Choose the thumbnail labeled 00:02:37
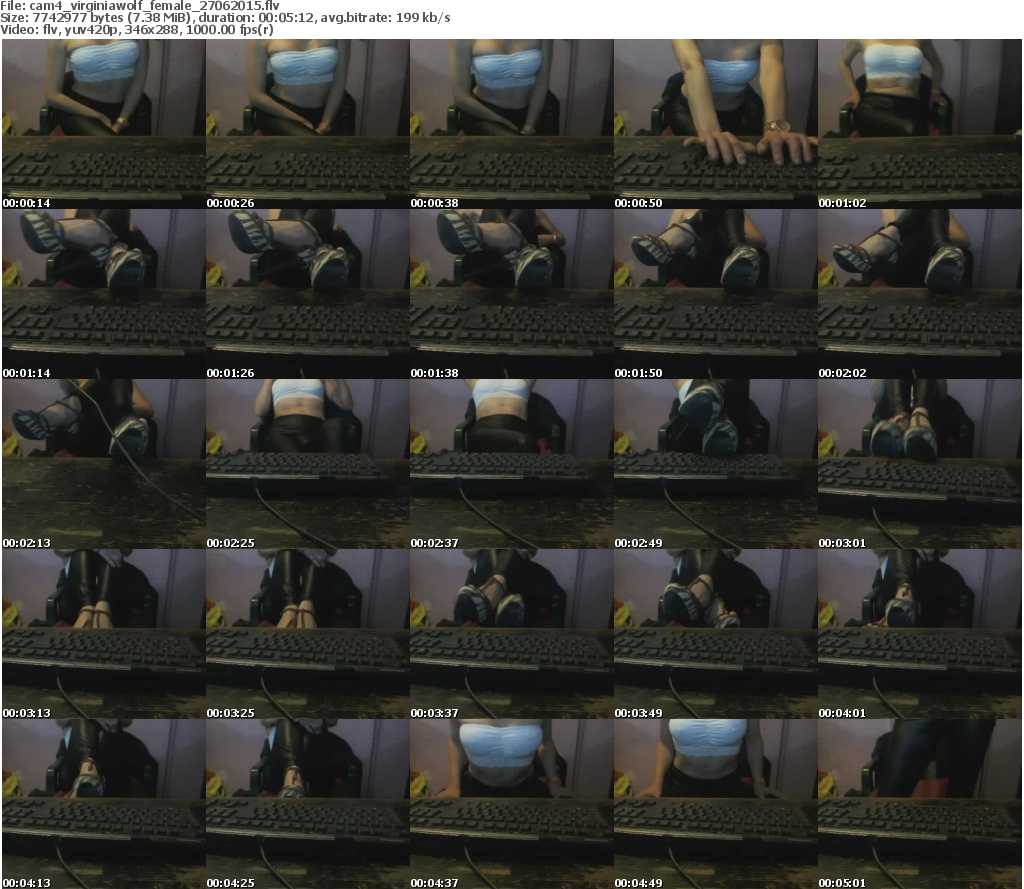The width and height of the screenshot is (1024, 889). tap(511, 464)
